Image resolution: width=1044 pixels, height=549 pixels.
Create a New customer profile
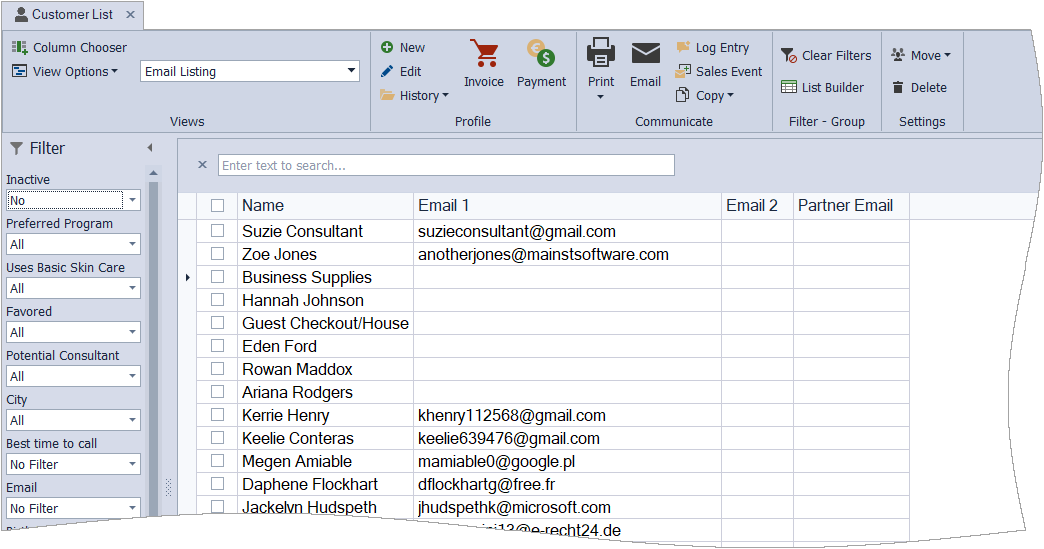tap(403, 47)
